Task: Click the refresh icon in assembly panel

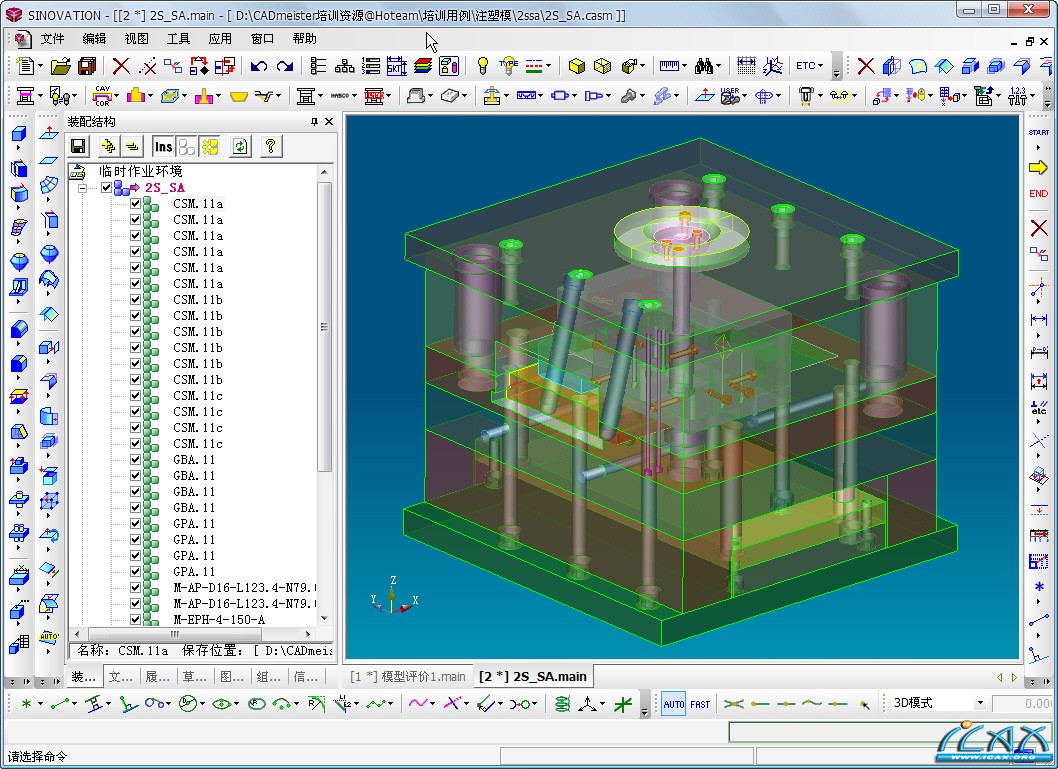Action: tap(240, 147)
